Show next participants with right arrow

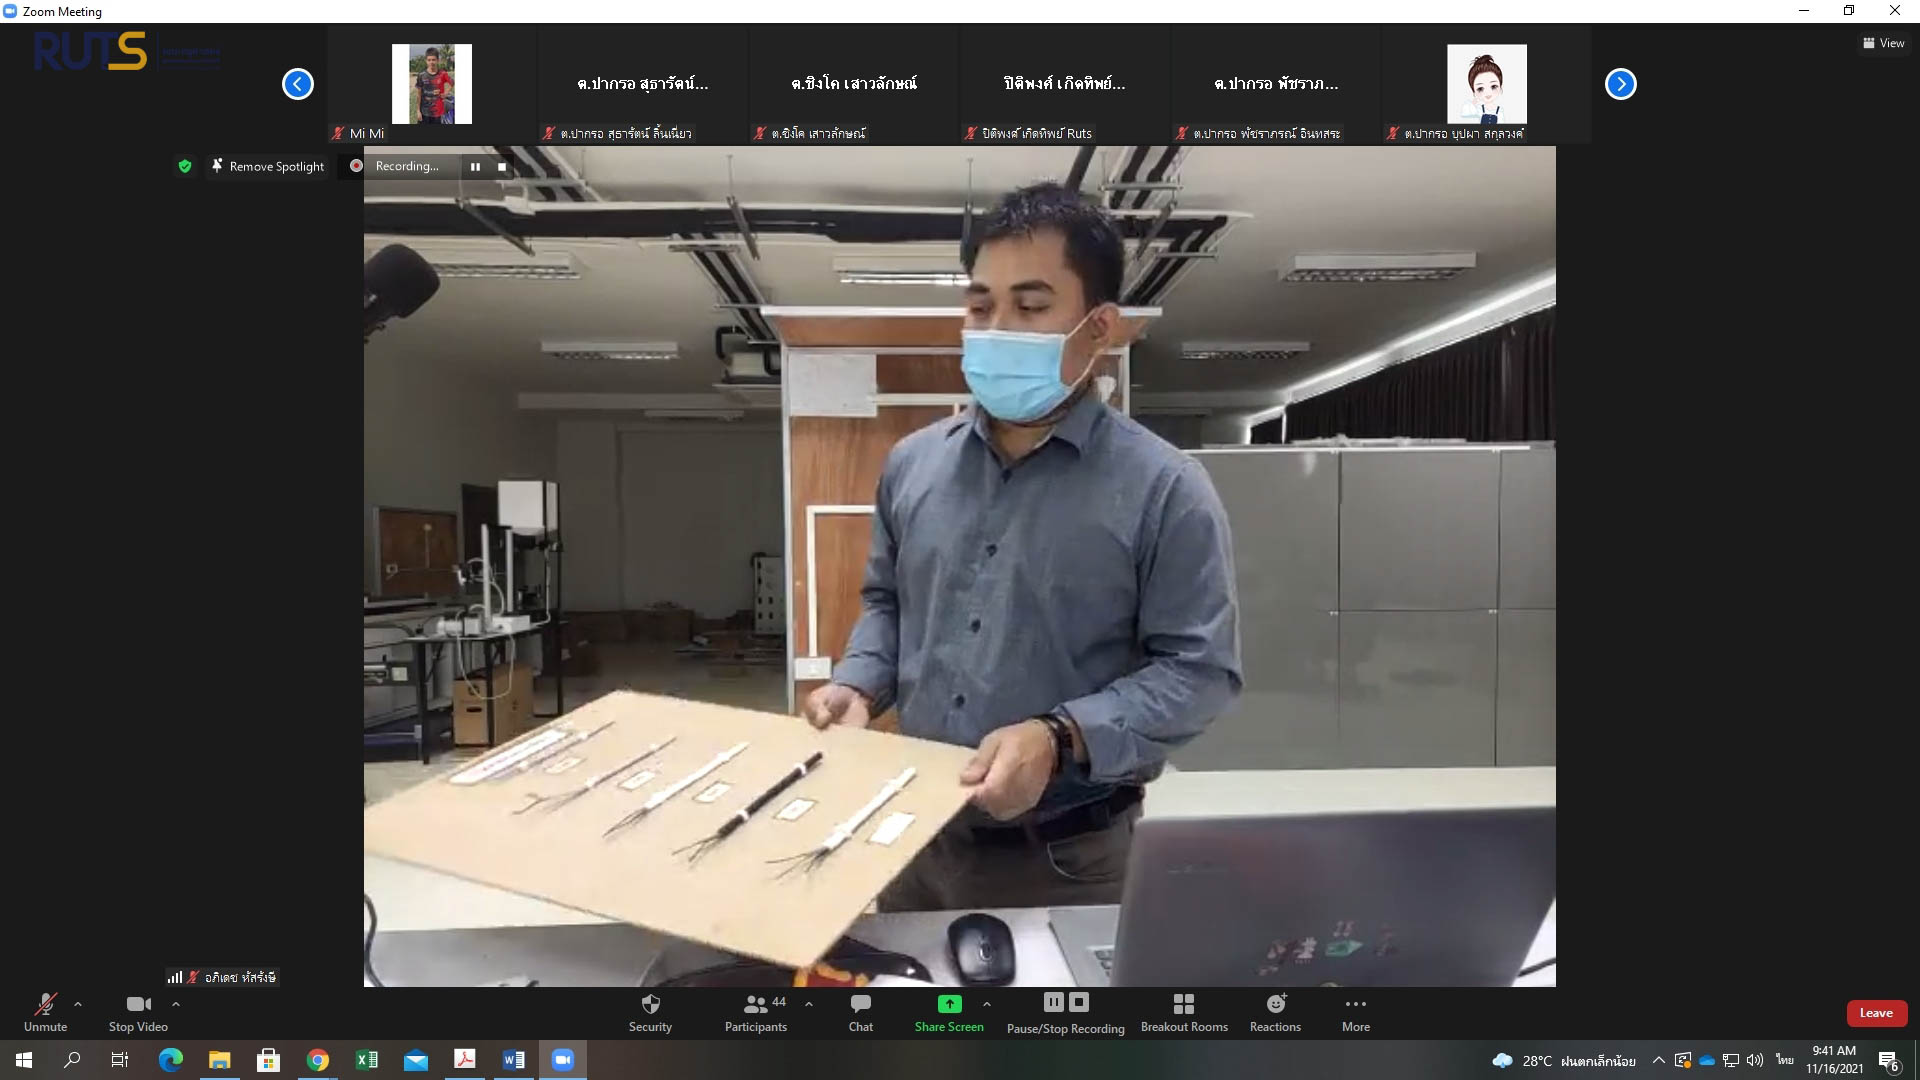click(x=1621, y=84)
